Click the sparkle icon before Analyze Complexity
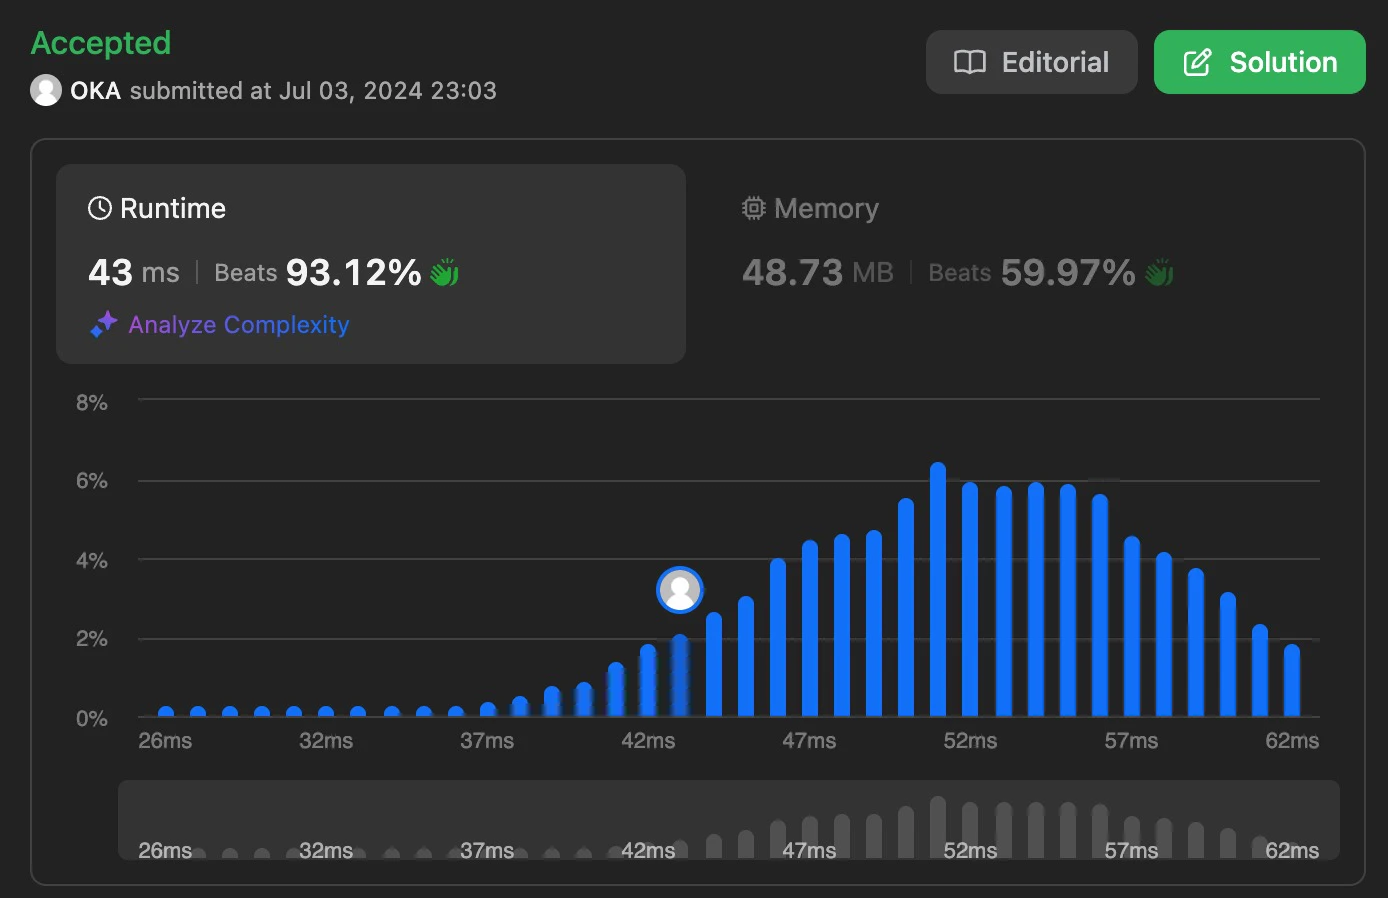 point(104,325)
